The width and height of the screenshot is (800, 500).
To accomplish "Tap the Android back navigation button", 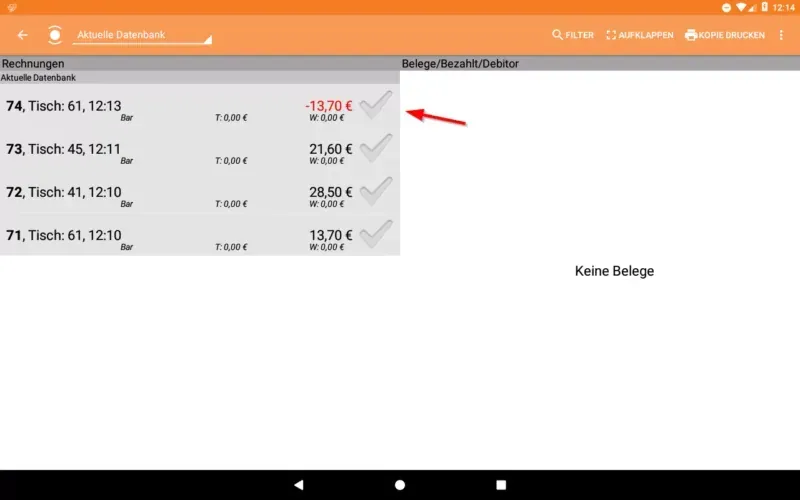I will tap(299, 485).
